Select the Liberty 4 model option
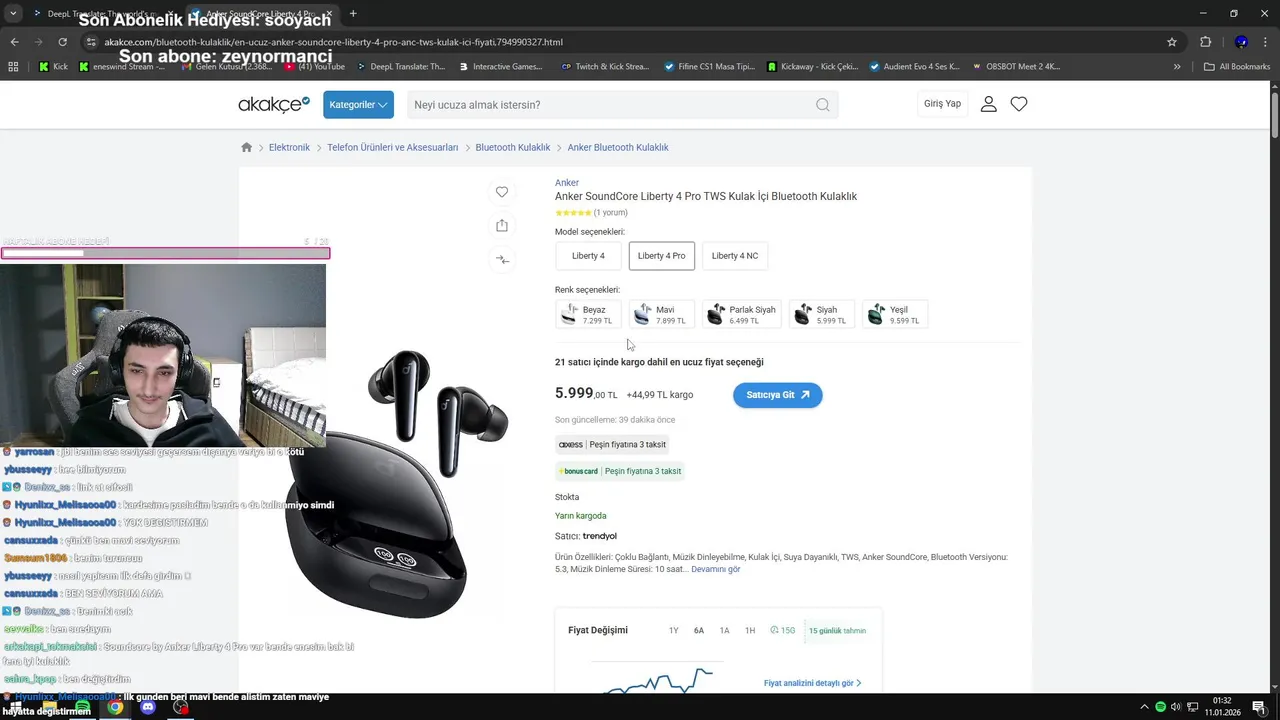 click(588, 256)
